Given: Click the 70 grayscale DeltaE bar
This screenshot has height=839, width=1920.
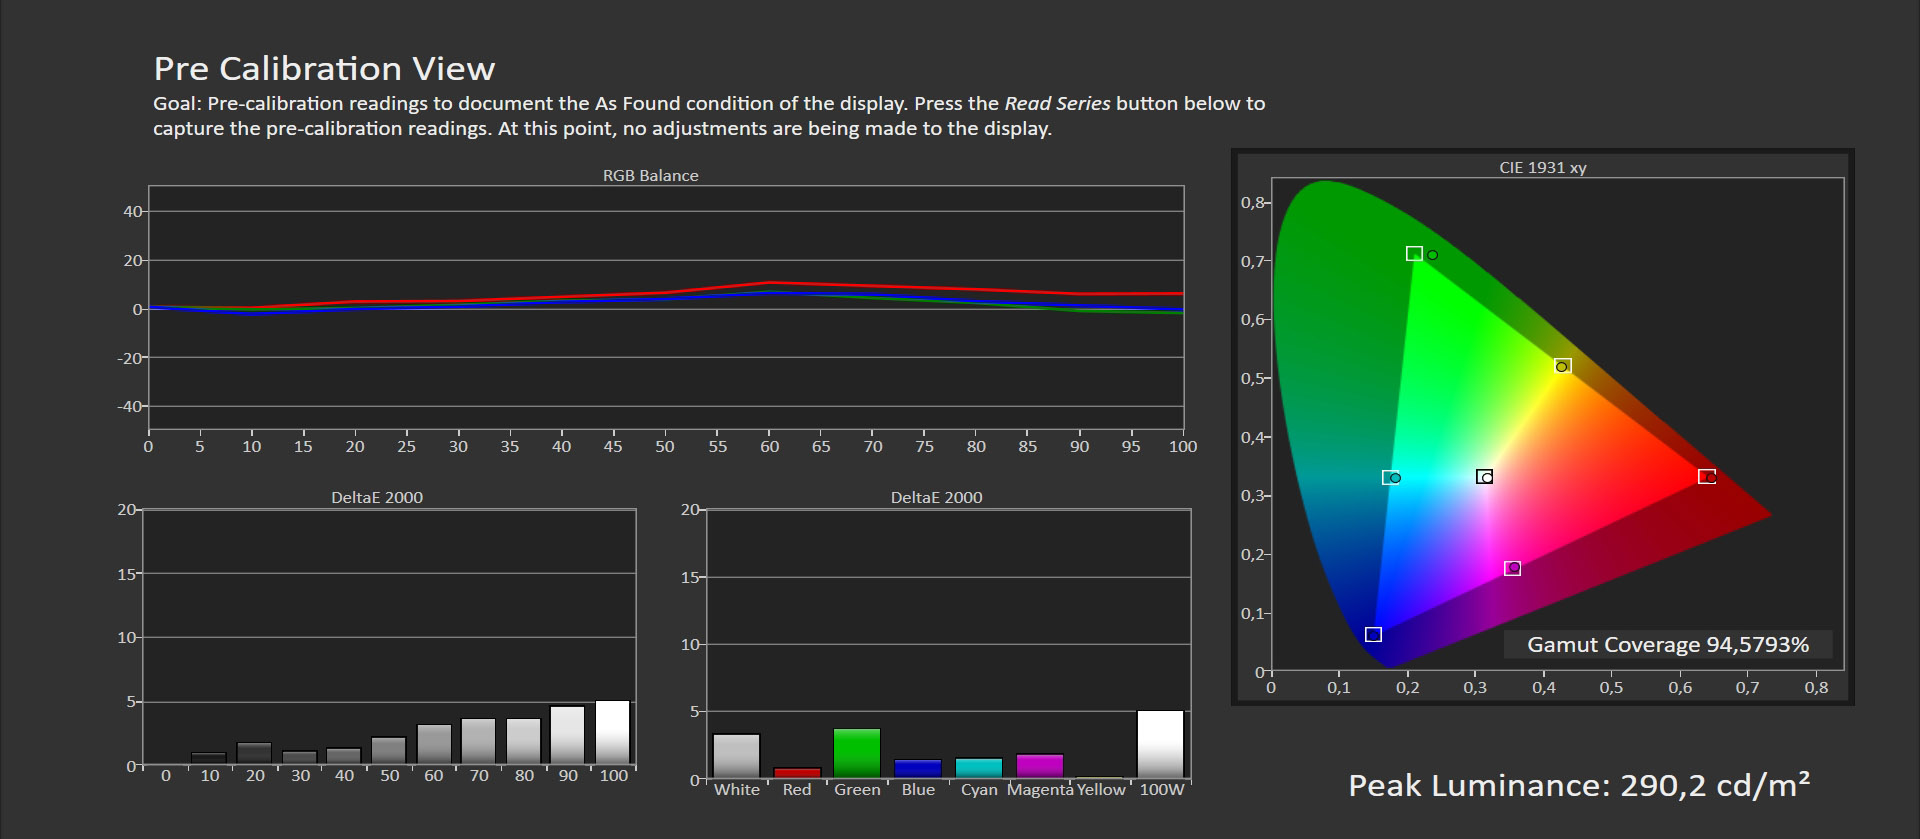Looking at the screenshot, I should click(478, 742).
